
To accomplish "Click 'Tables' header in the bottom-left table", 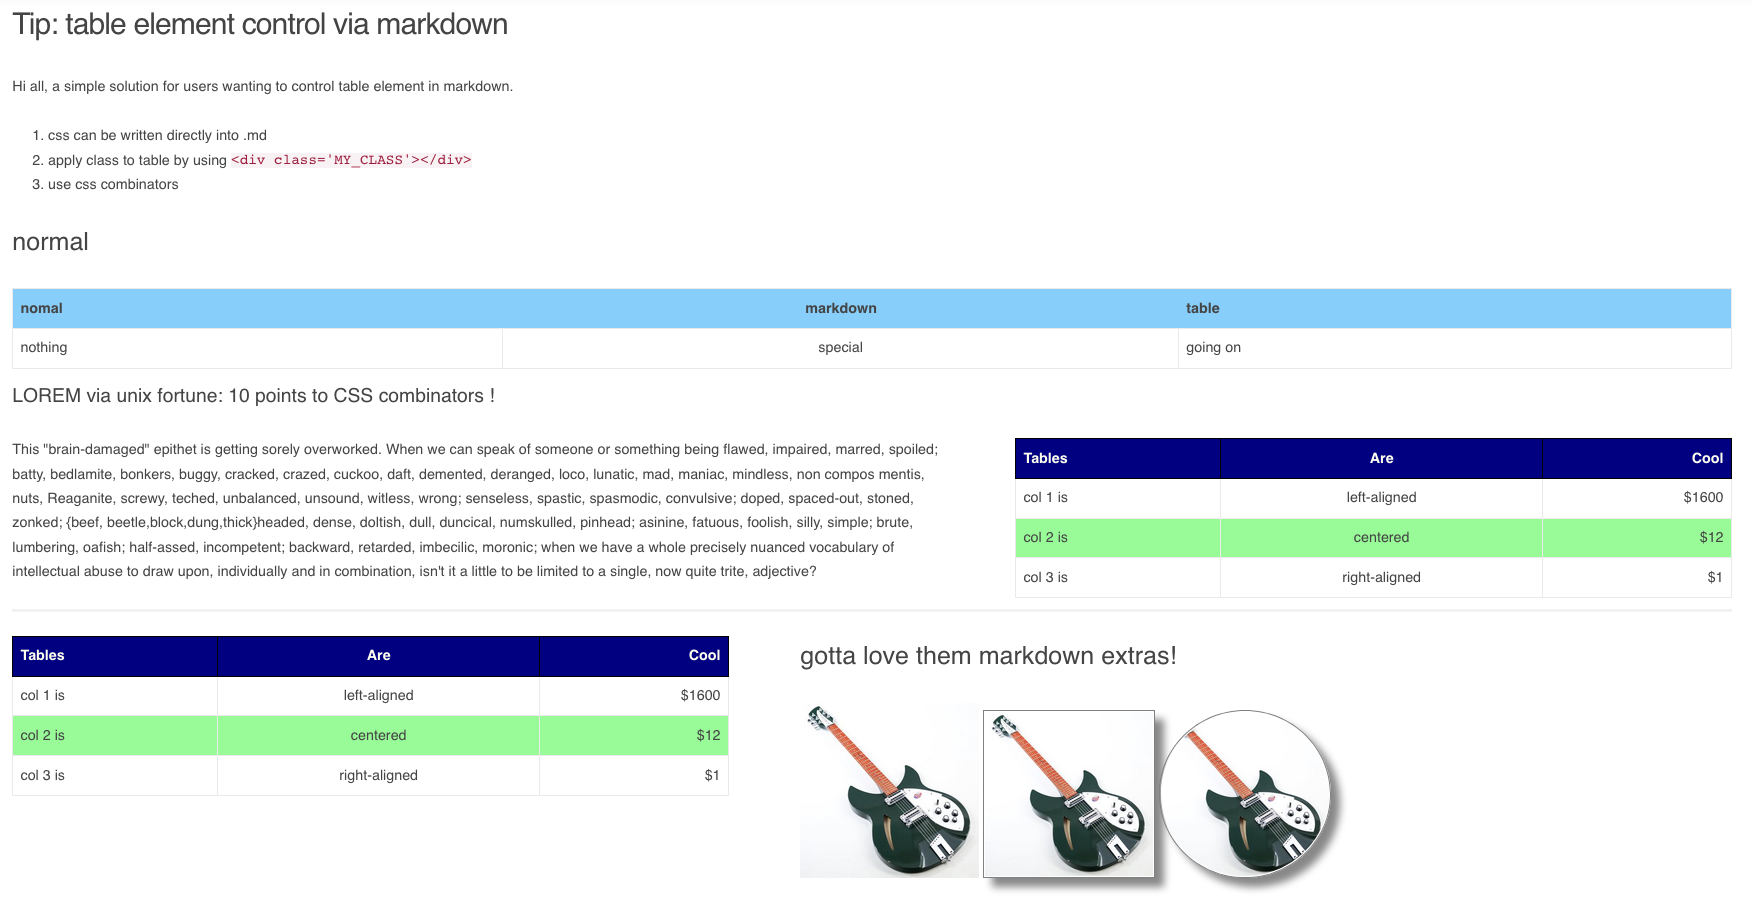I will pyautogui.click(x=115, y=656).
